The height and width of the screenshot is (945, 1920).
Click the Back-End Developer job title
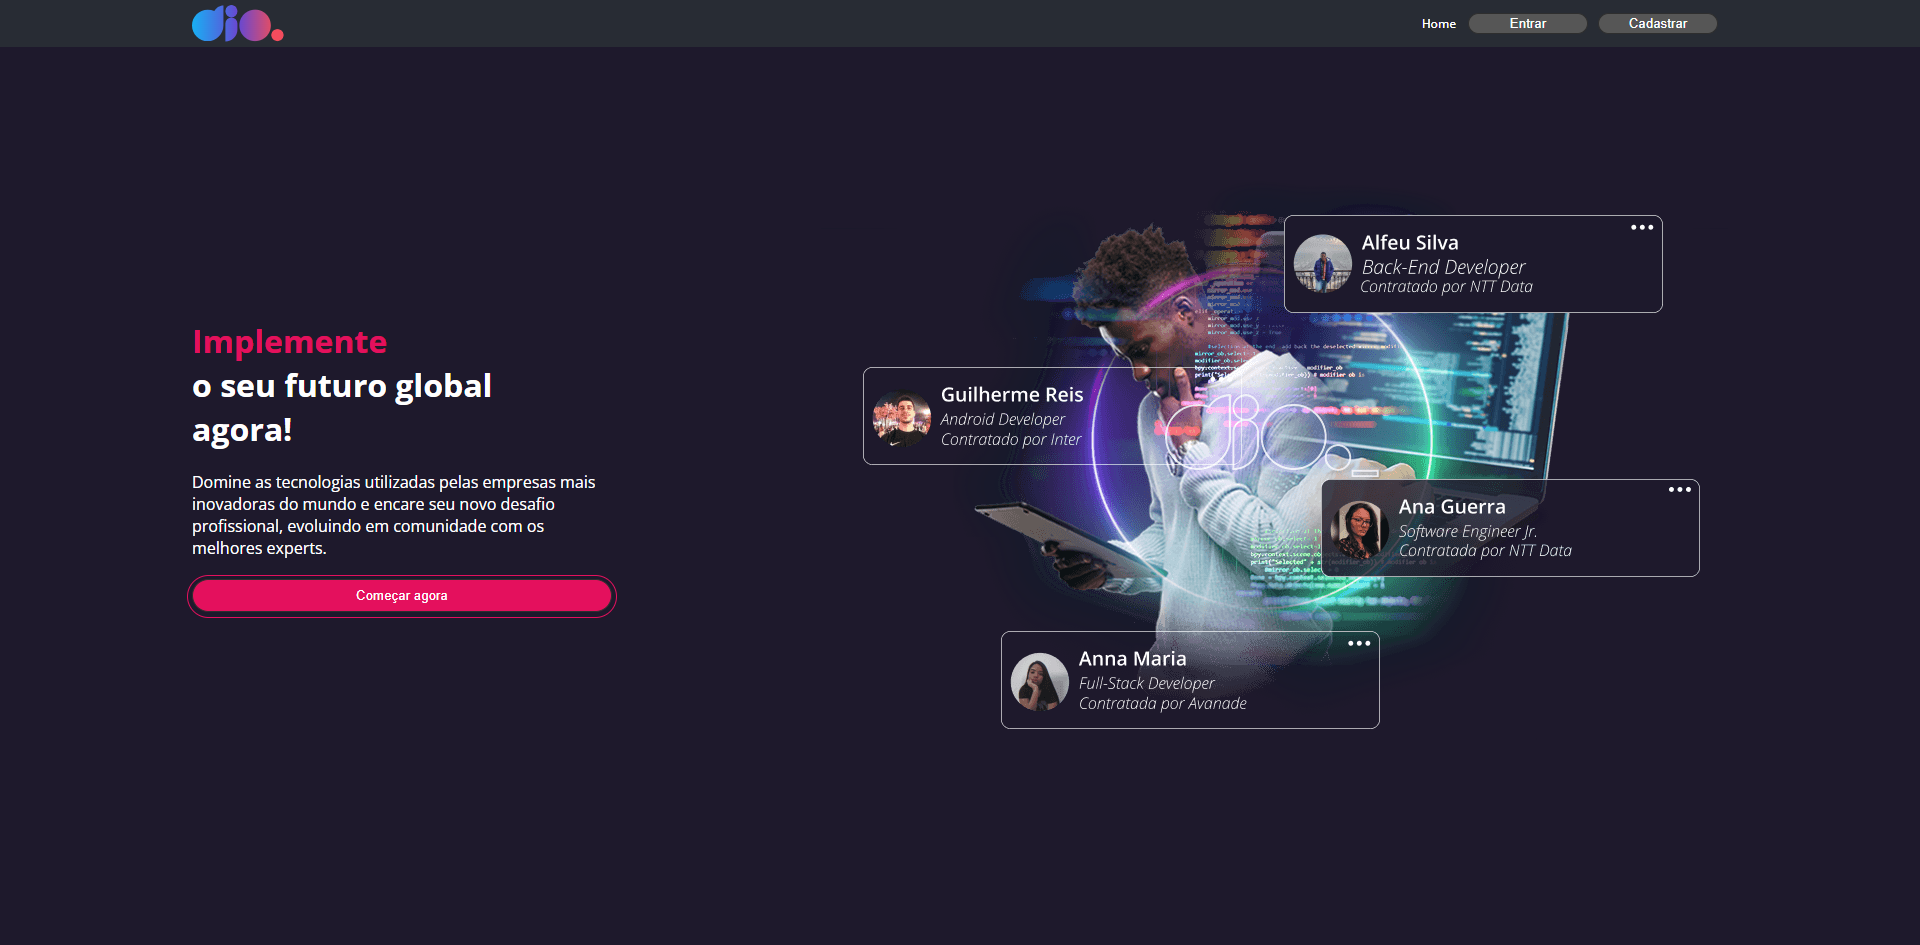pos(1443,267)
